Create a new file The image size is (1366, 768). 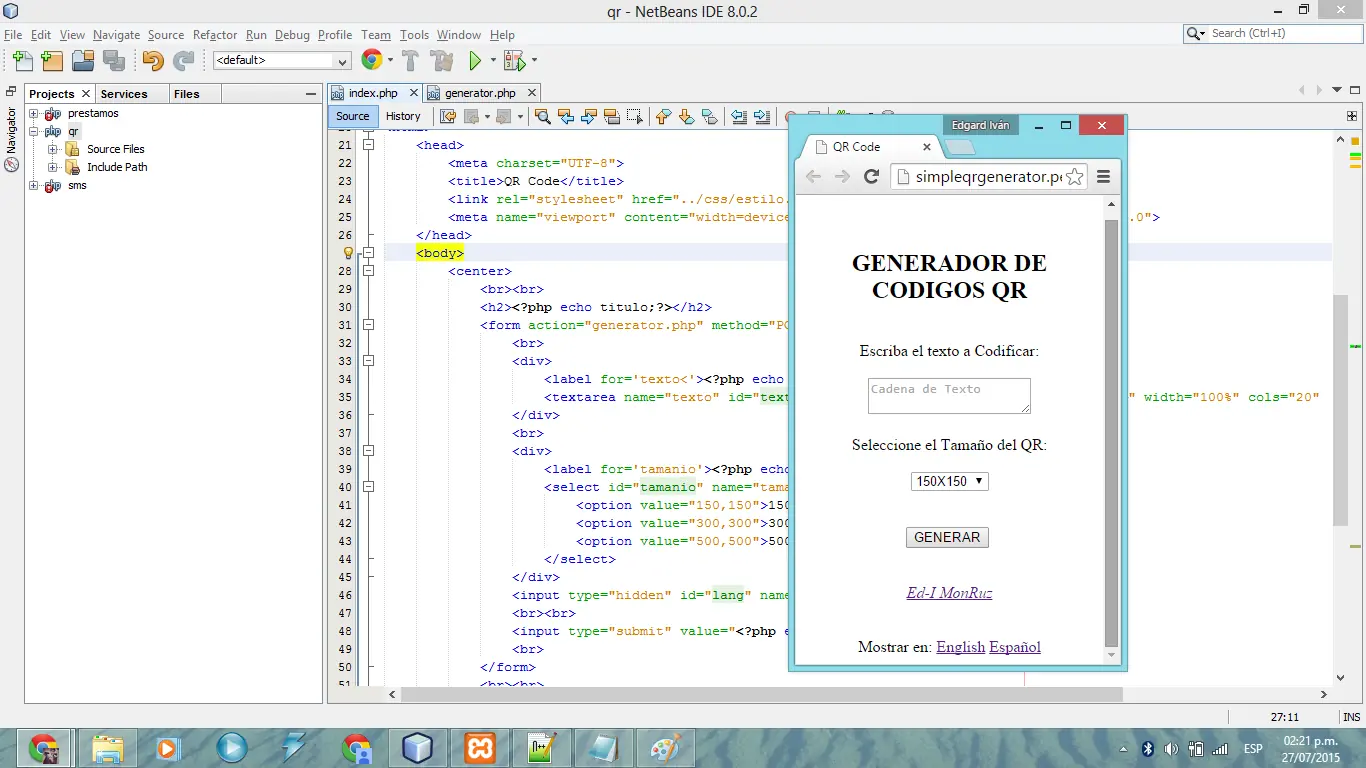pos(22,60)
